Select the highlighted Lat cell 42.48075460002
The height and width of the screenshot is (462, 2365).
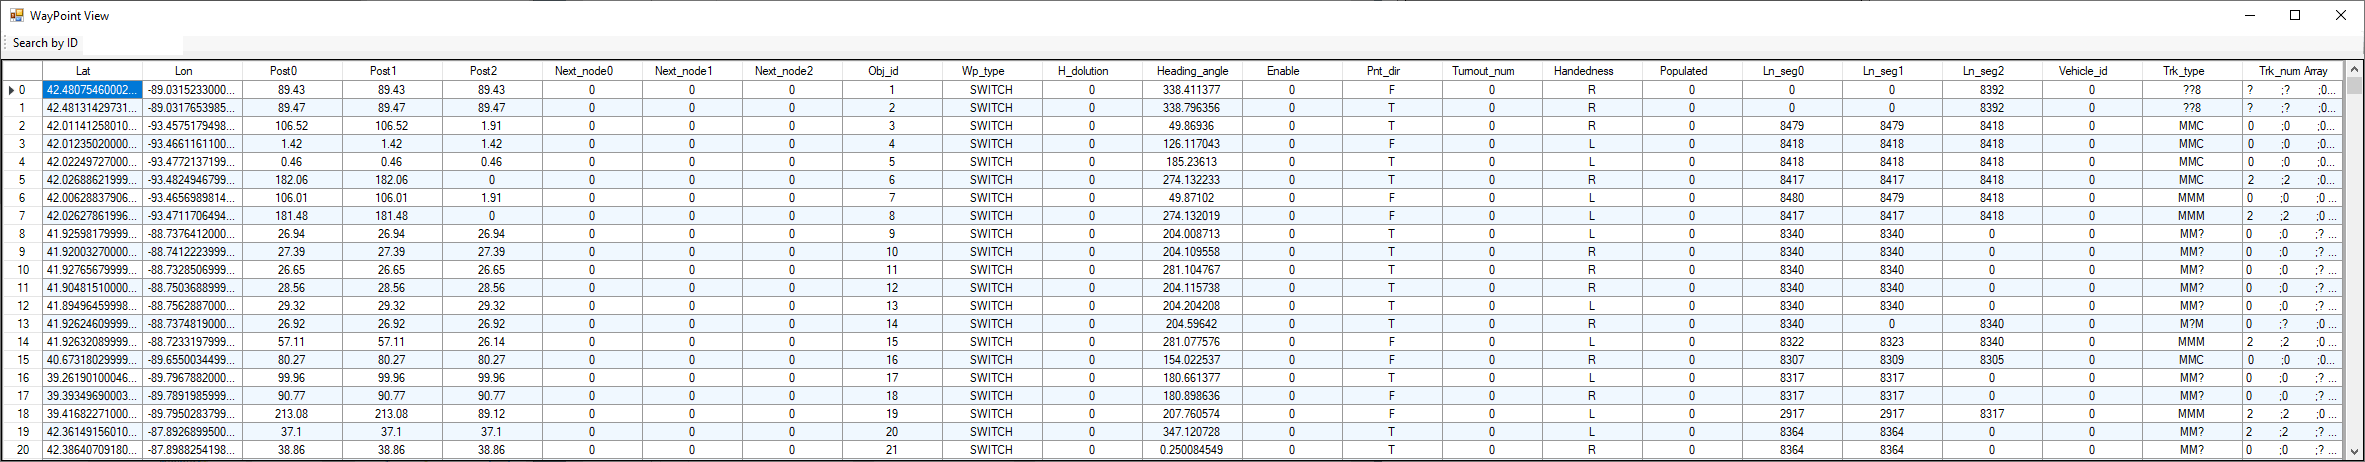[92, 90]
